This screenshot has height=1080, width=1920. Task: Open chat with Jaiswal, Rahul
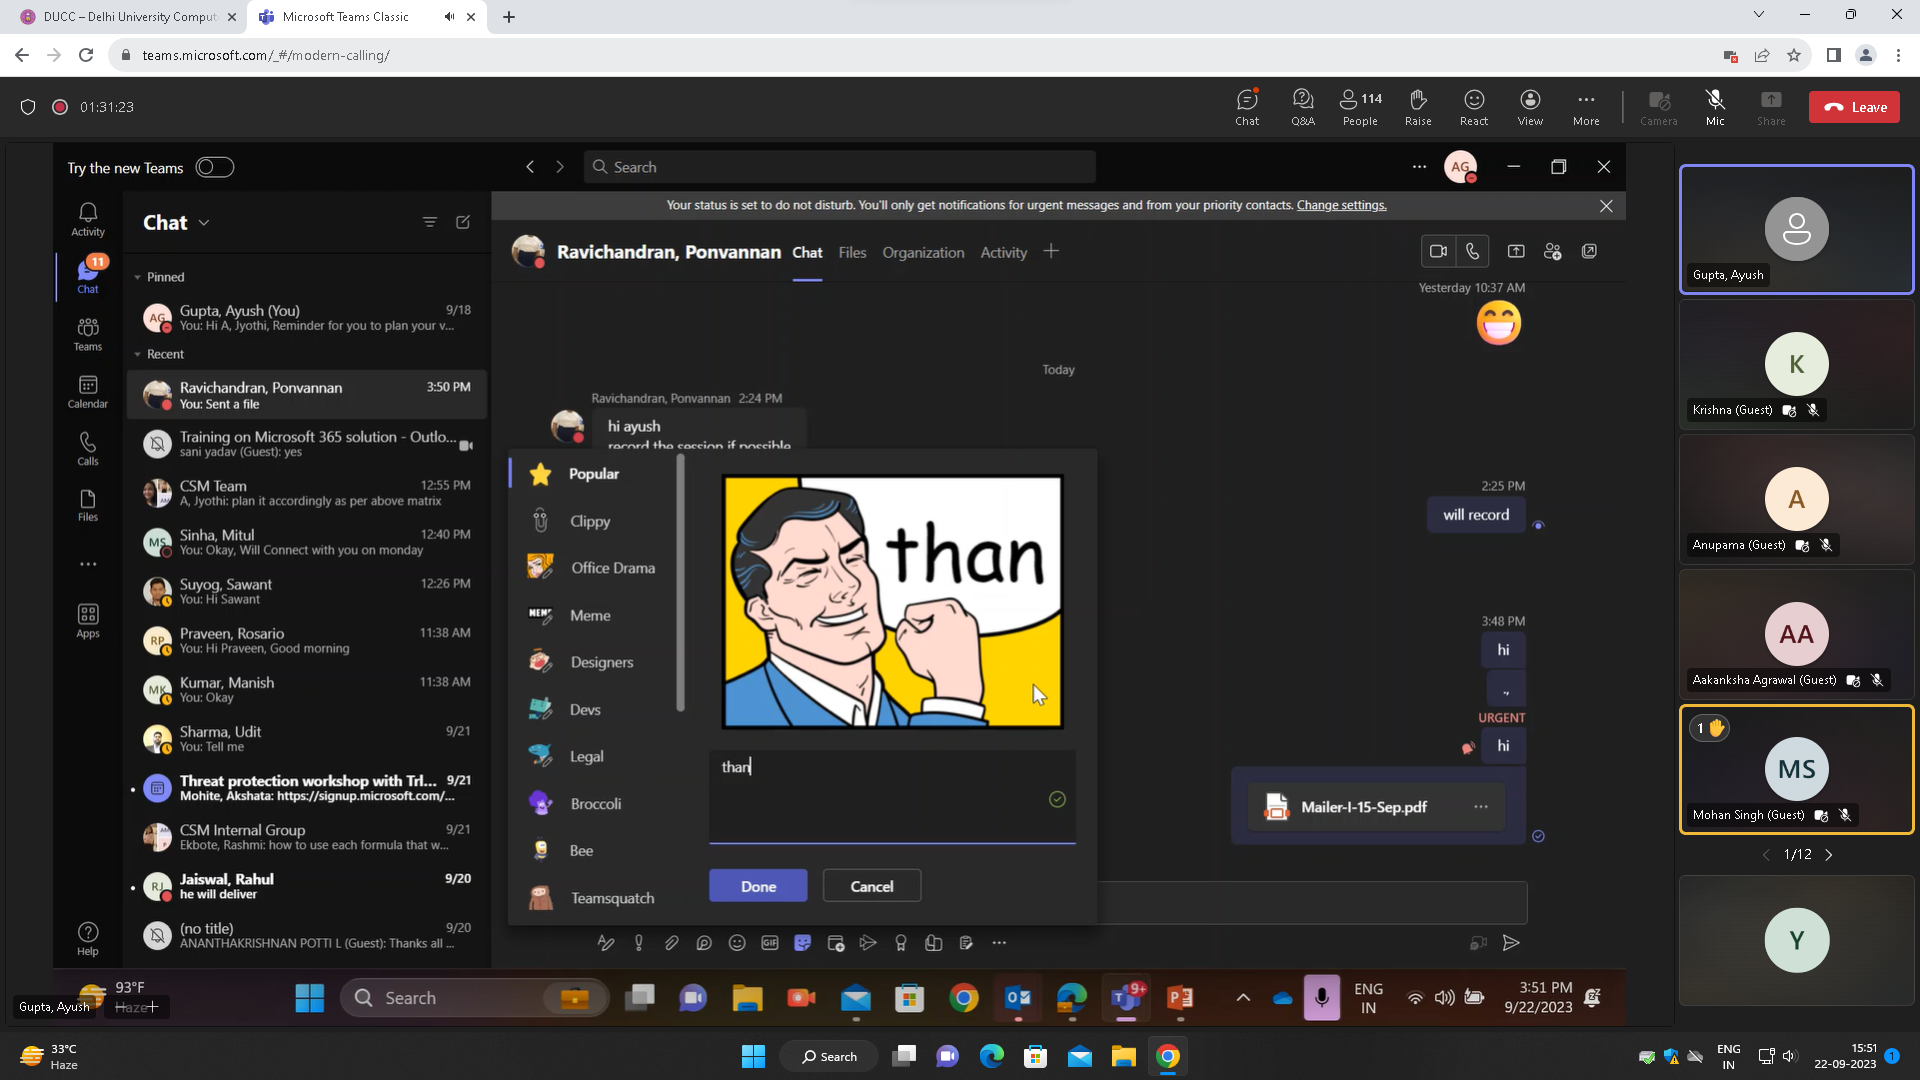pos(307,886)
